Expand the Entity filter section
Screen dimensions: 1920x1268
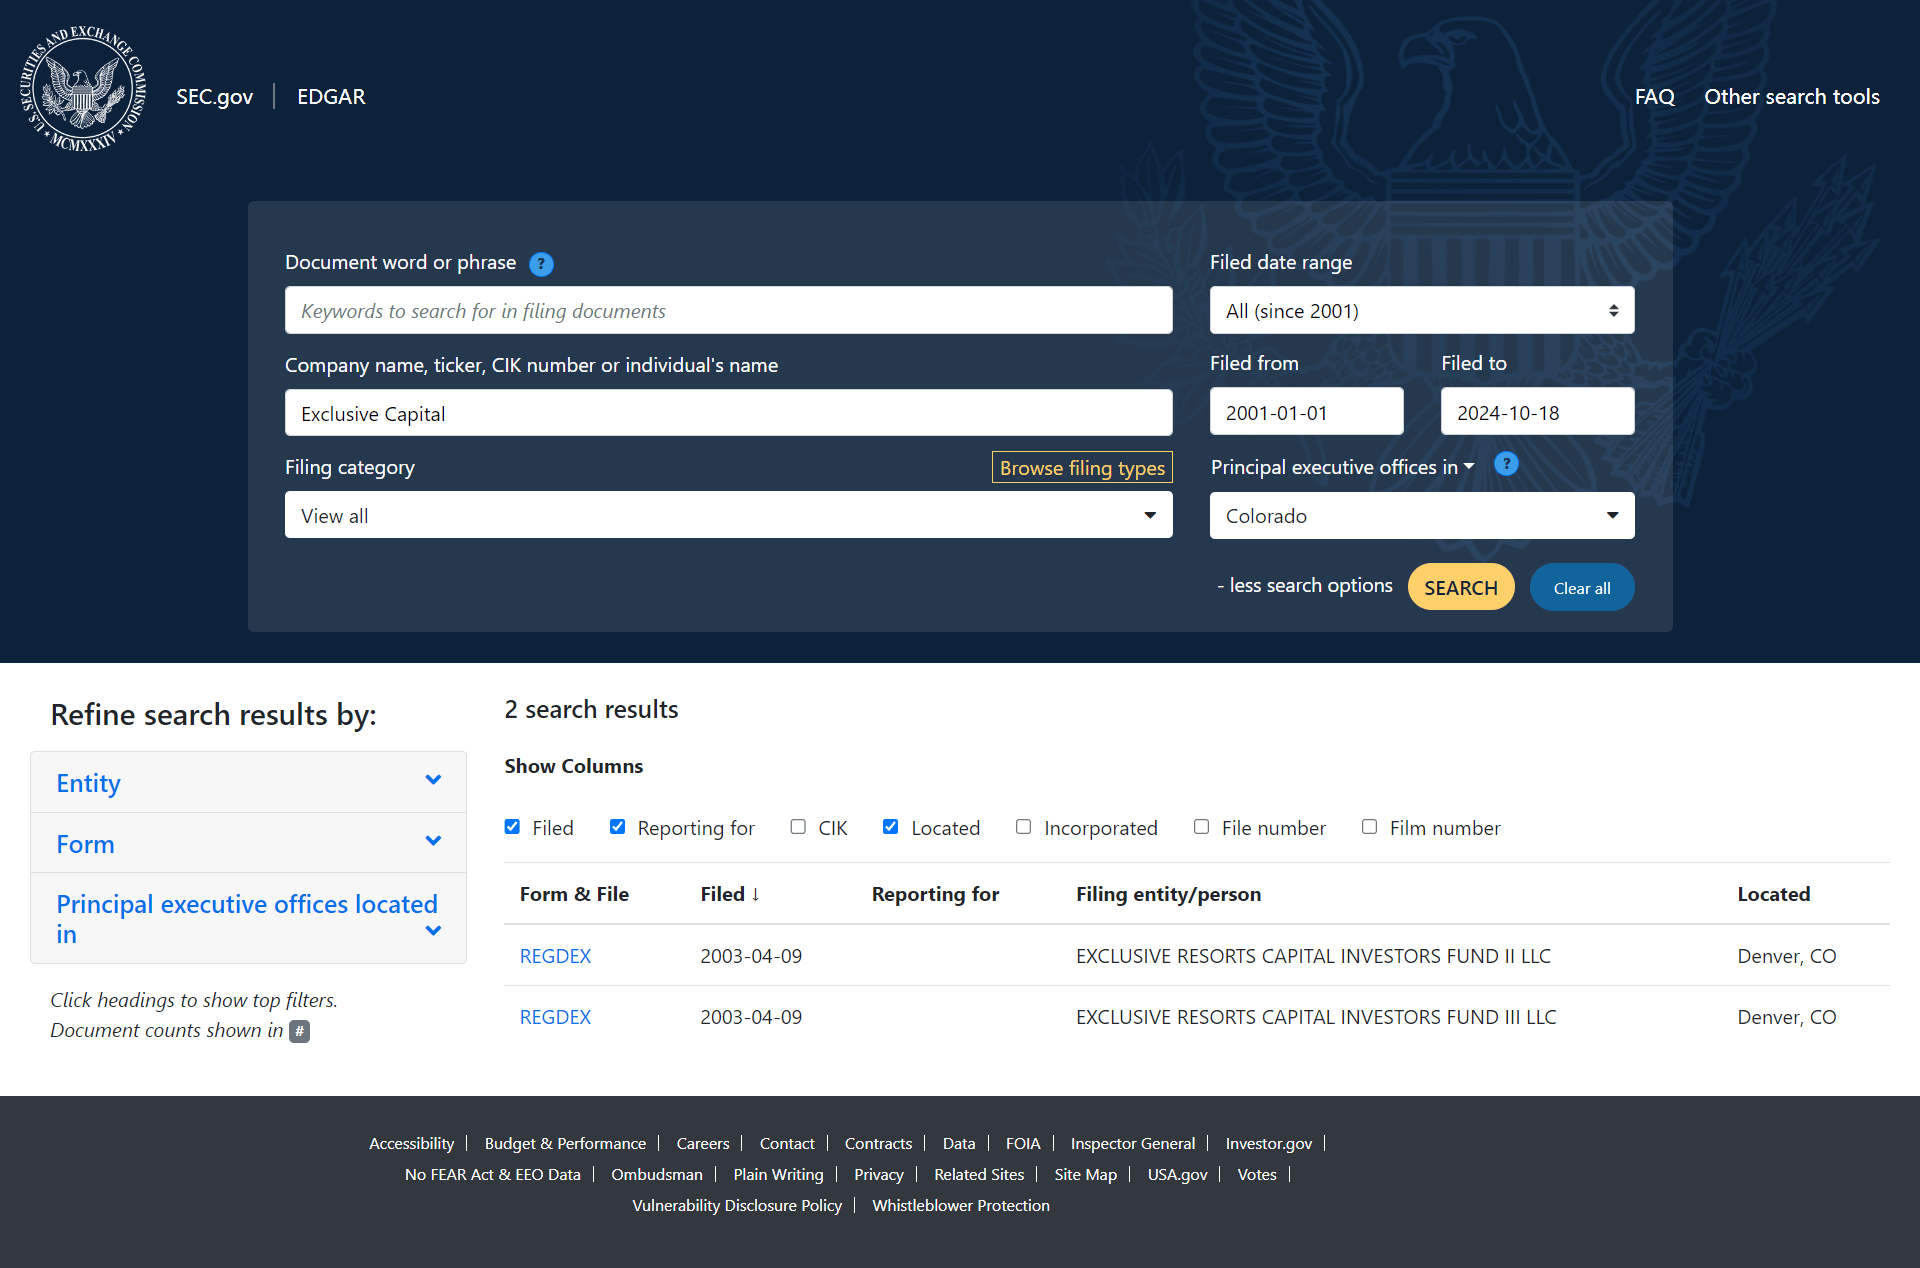pos(248,783)
